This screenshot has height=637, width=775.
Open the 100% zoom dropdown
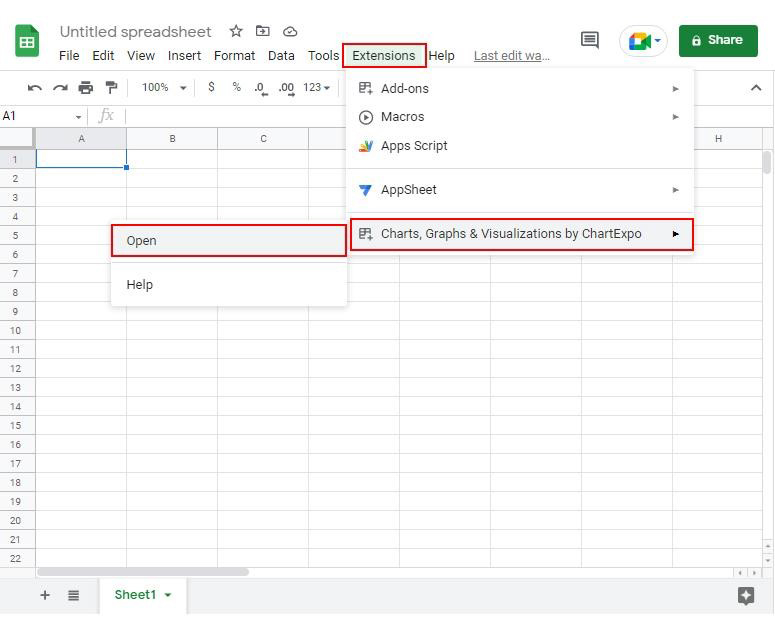coord(164,88)
